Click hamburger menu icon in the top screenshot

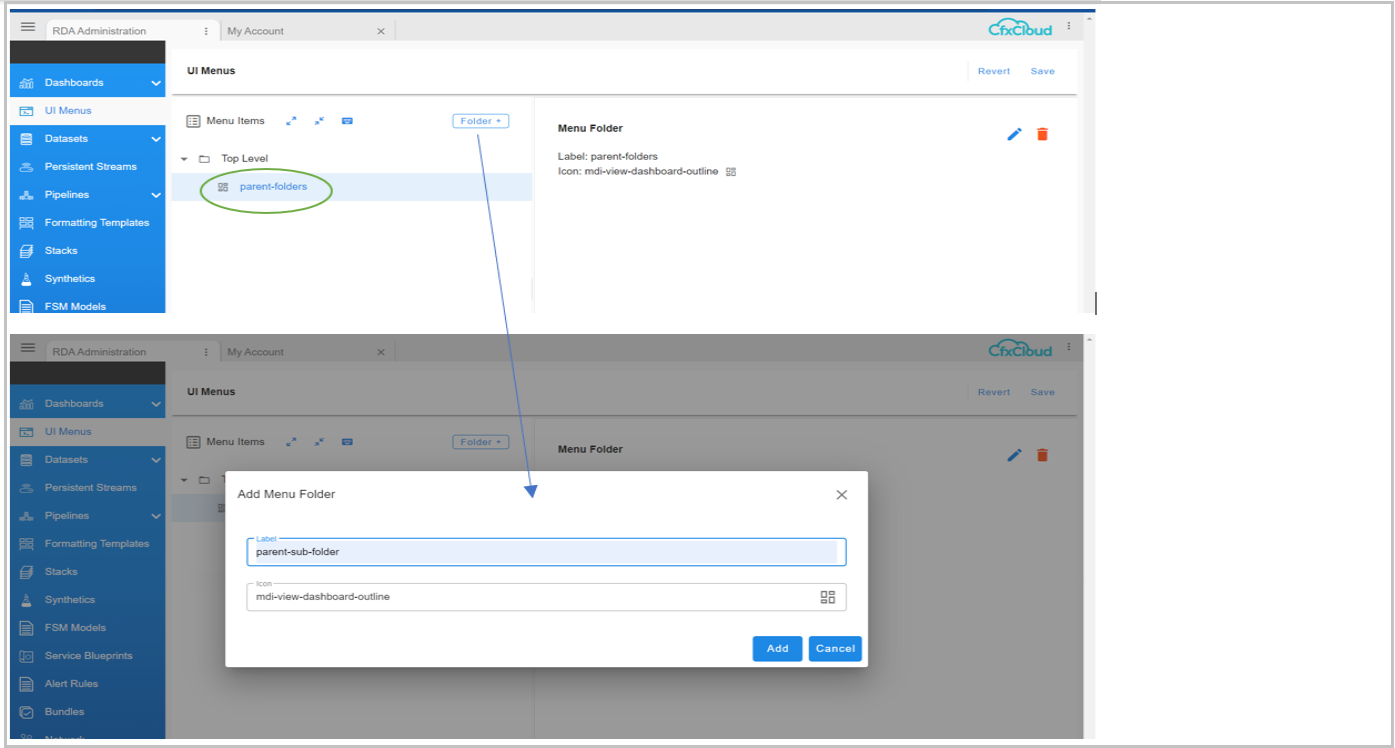pos(28,28)
